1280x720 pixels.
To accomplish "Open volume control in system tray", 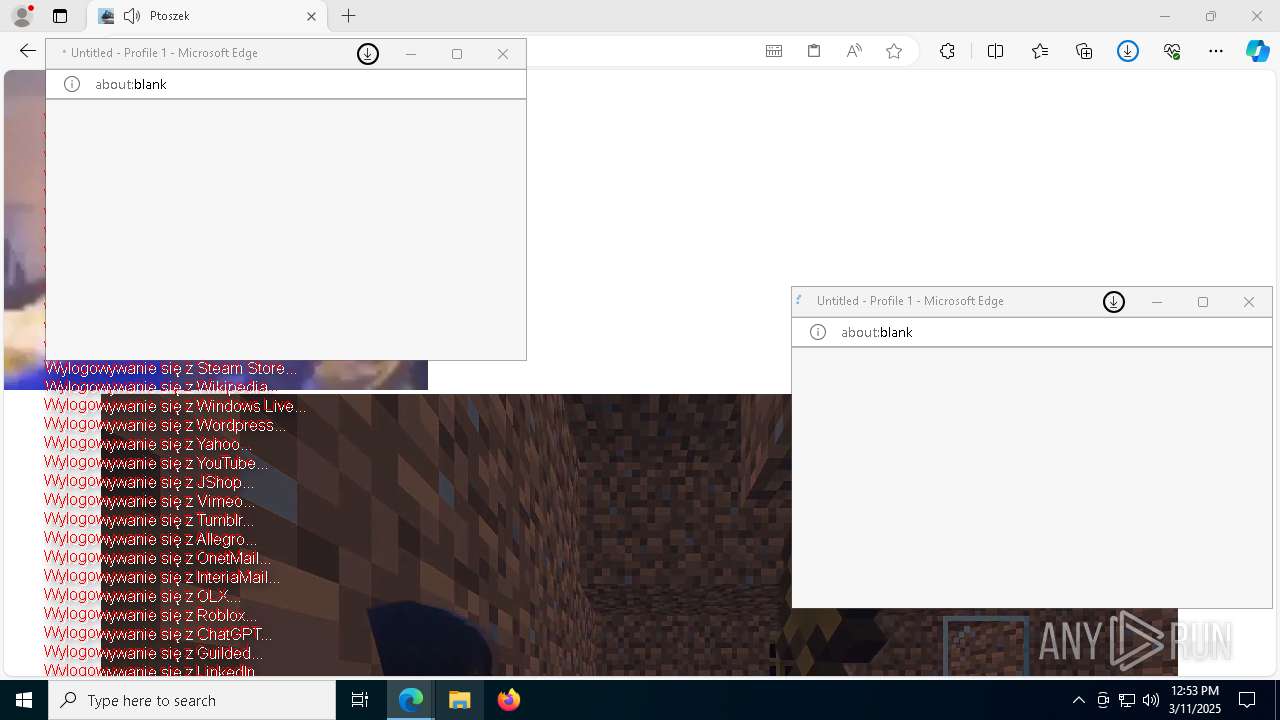I will [x=1150, y=700].
